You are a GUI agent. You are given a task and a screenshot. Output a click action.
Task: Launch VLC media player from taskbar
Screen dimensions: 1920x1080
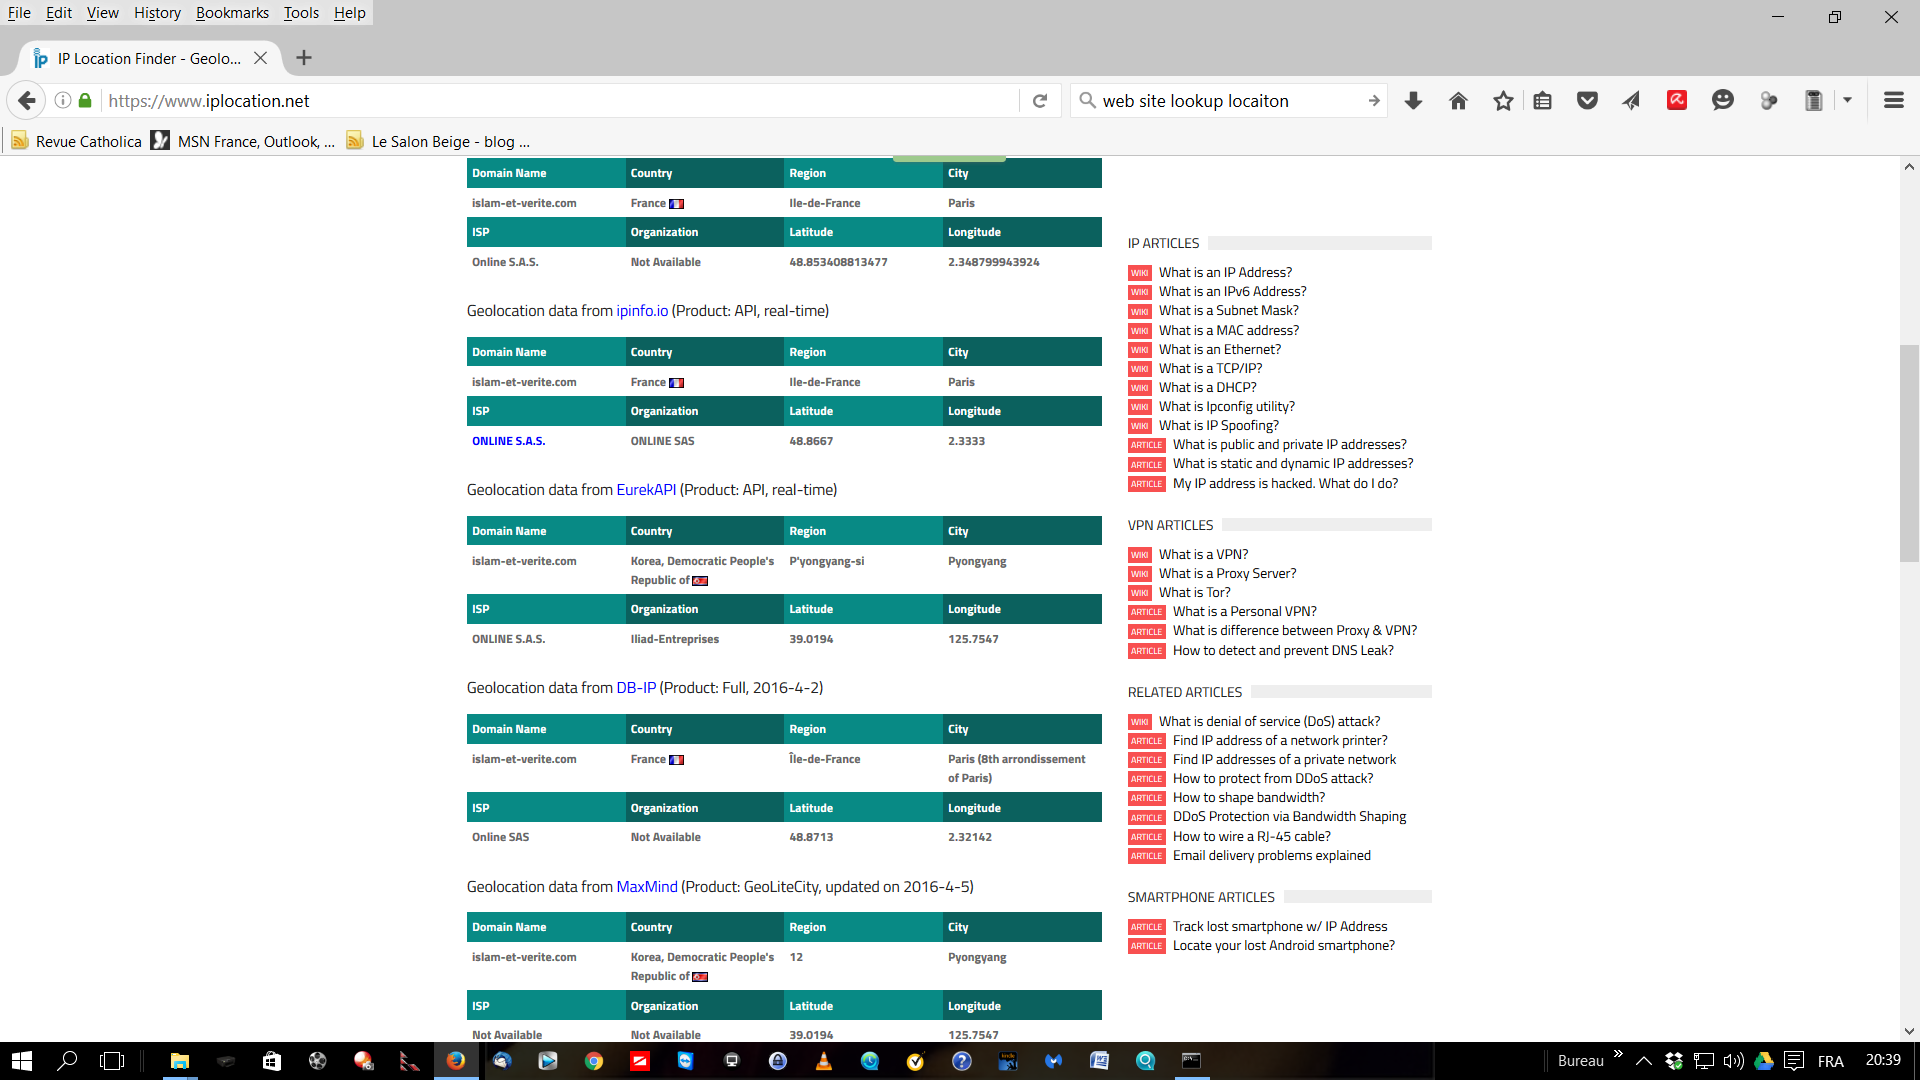[x=824, y=1061]
